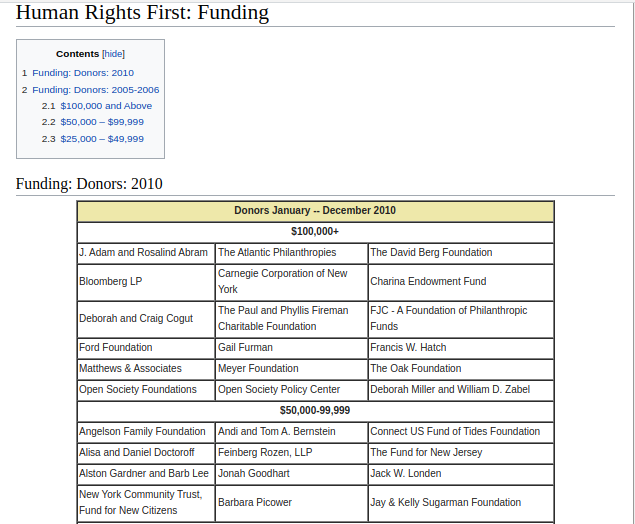635x524 pixels.
Task: Select cell Andi and Tom A. Bernstein
Action: 291,432
